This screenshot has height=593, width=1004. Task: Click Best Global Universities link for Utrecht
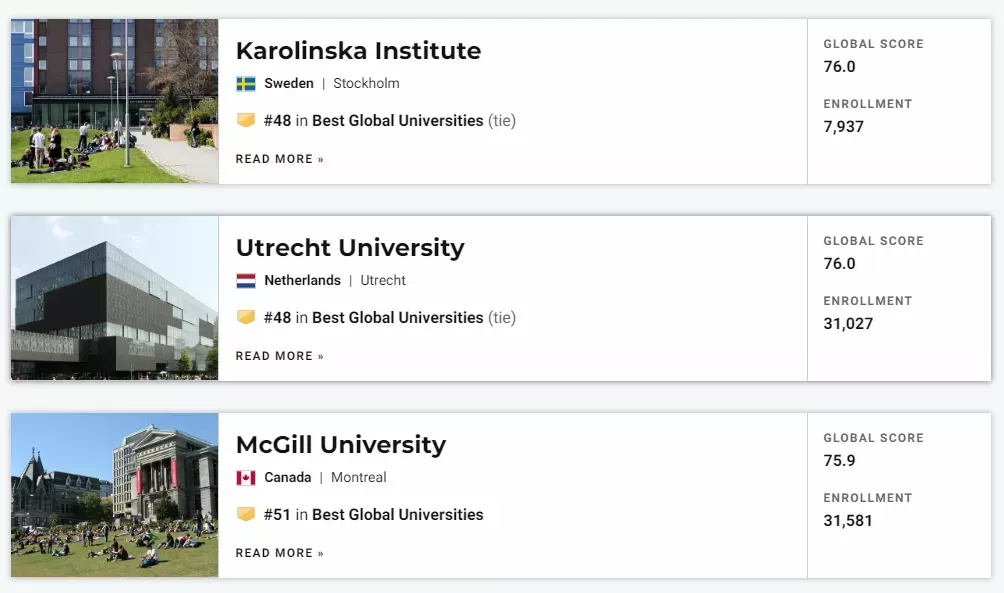point(398,318)
